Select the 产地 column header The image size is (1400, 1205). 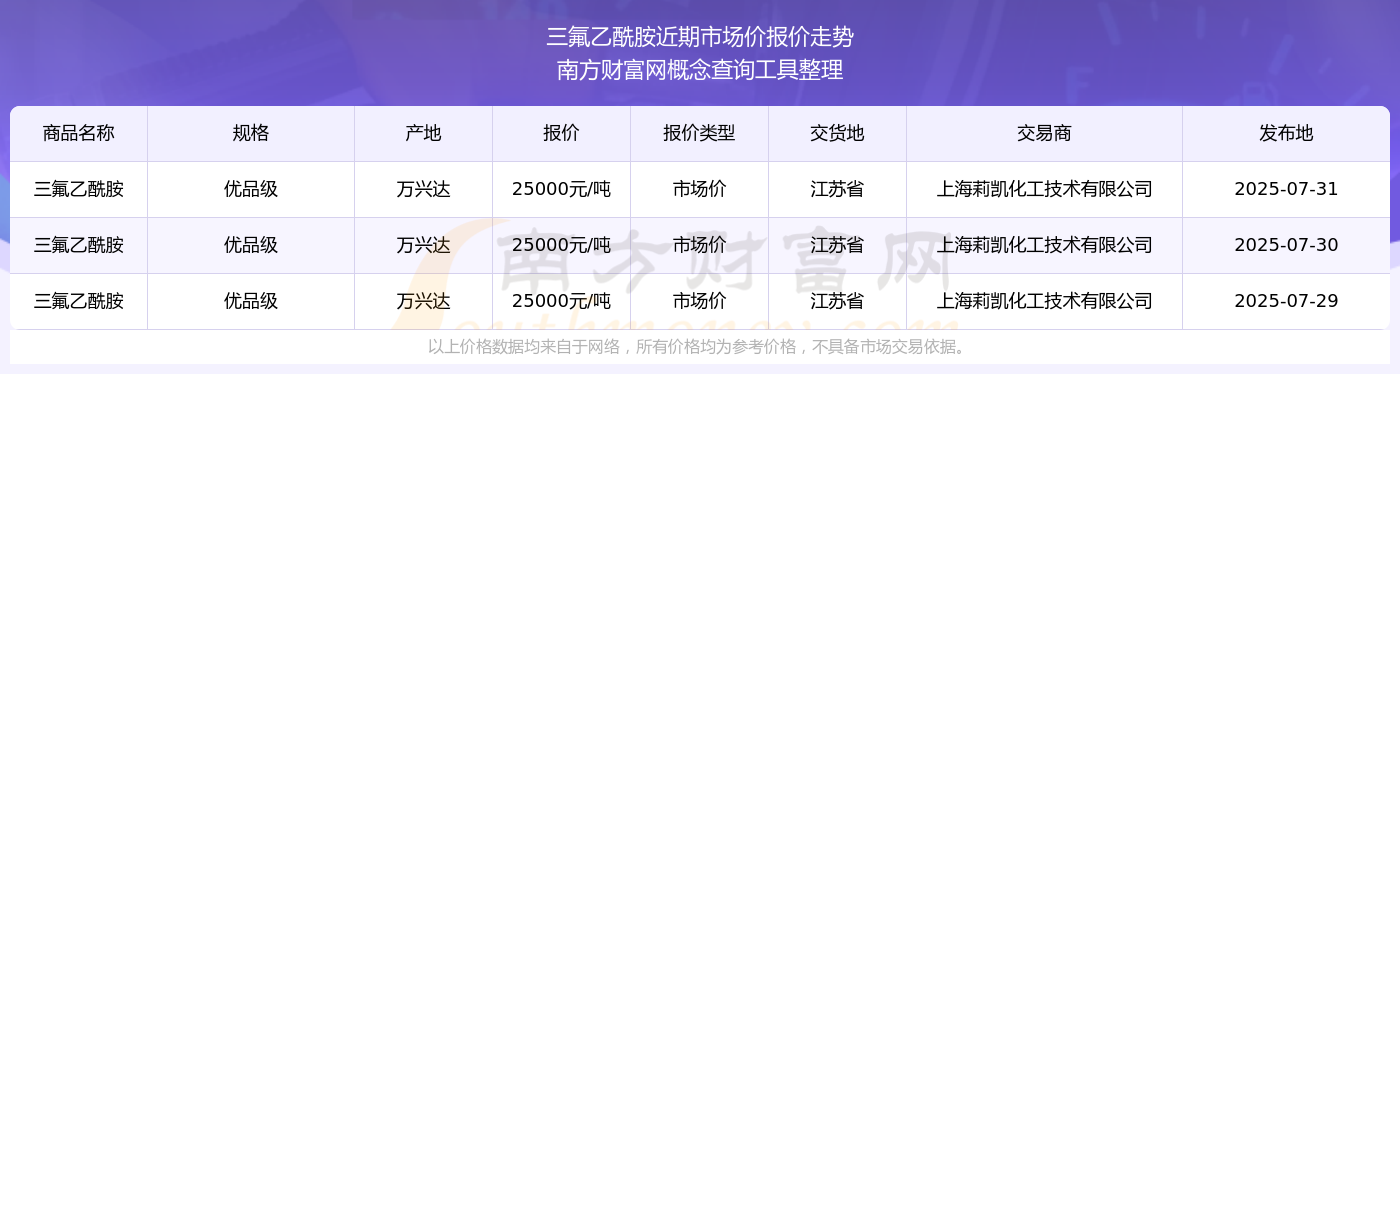click(423, 133)
